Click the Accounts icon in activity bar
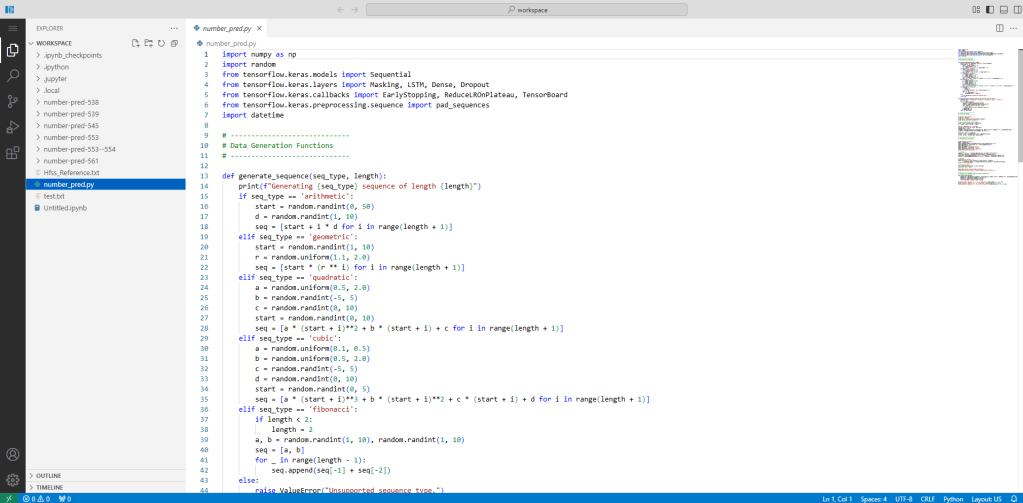This screenshot has height=503, width=1023. pyautogui.click(x=12, y=454)
